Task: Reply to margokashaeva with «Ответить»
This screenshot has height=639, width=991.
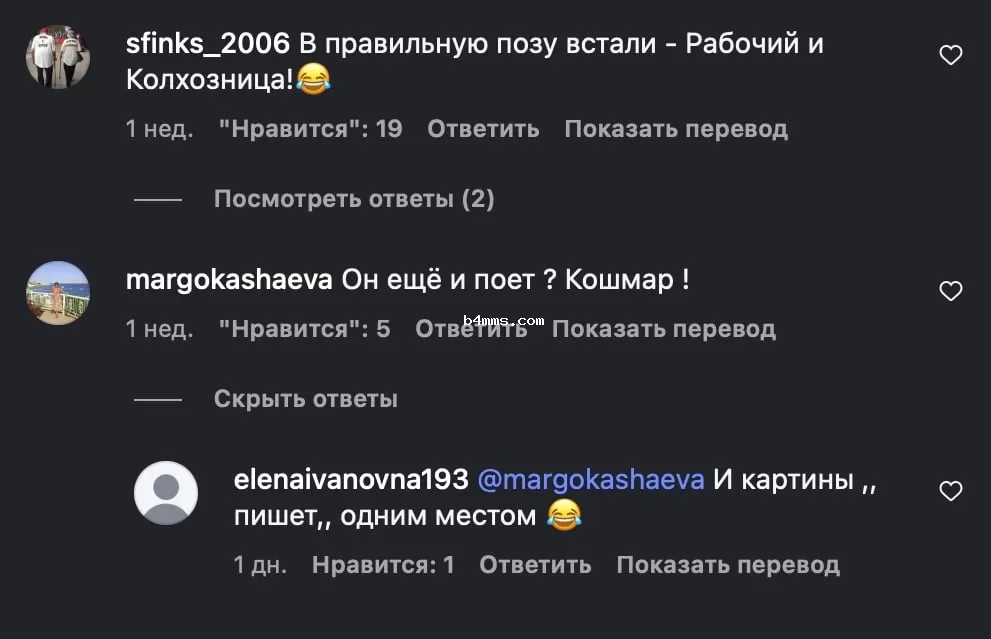Action: tap(472, 328)
